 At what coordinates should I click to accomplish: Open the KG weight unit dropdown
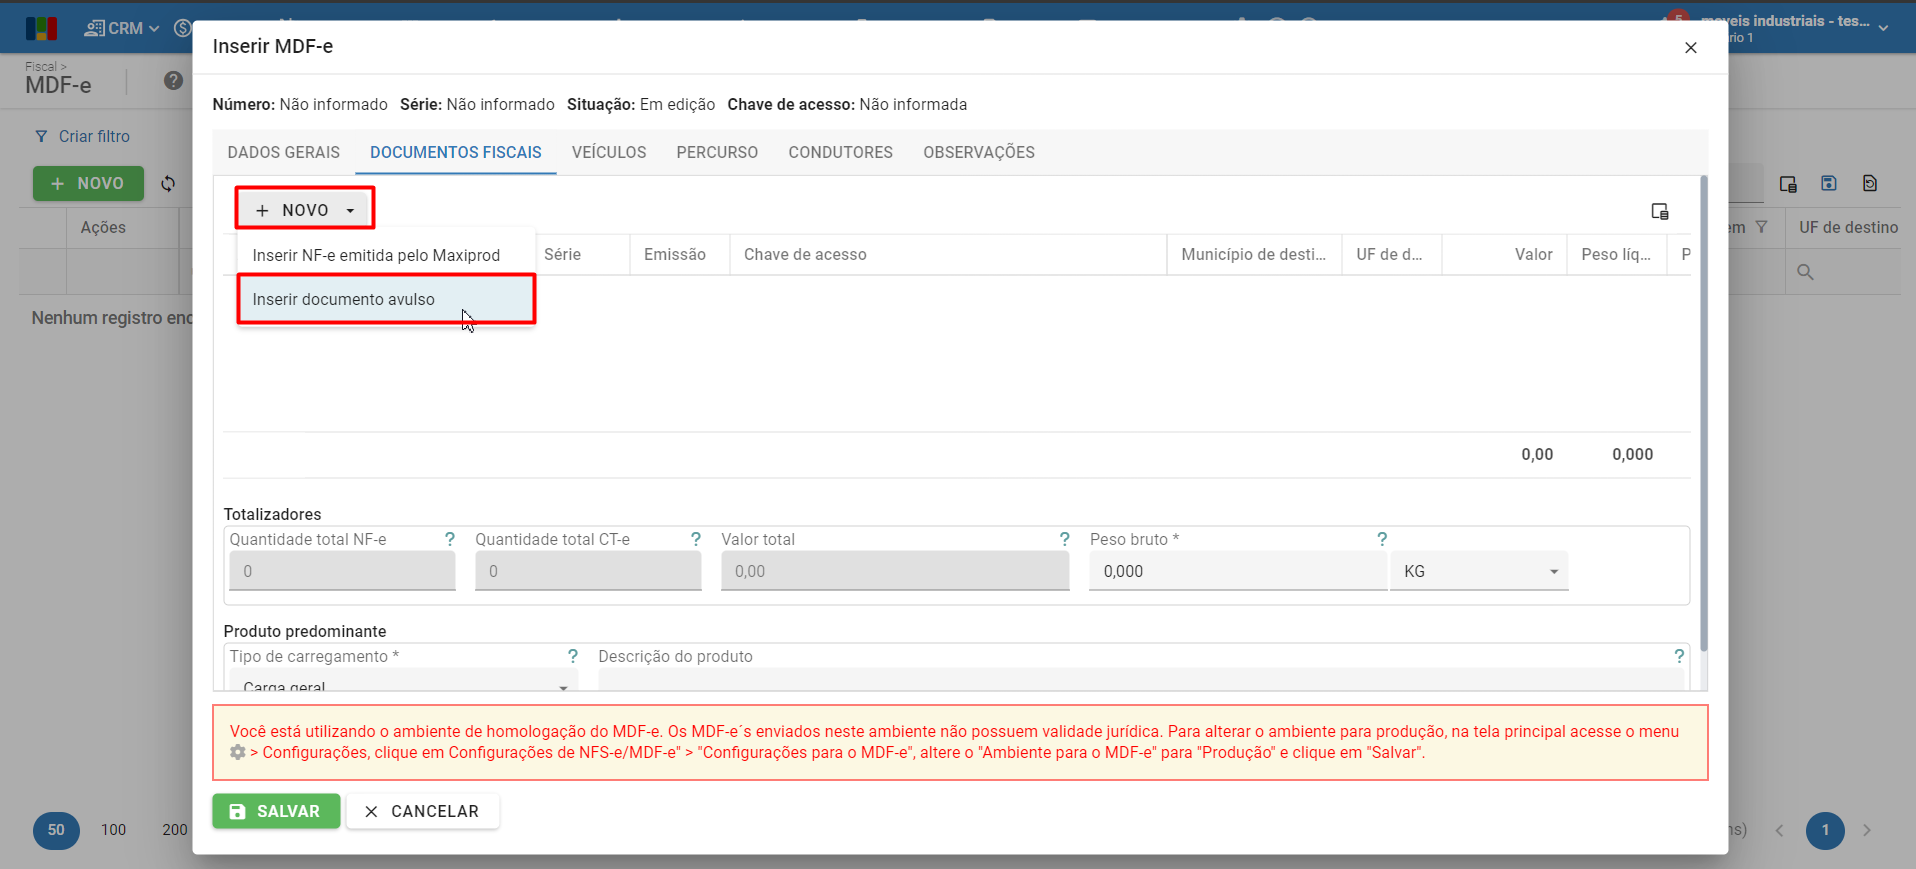(1480, 571)
